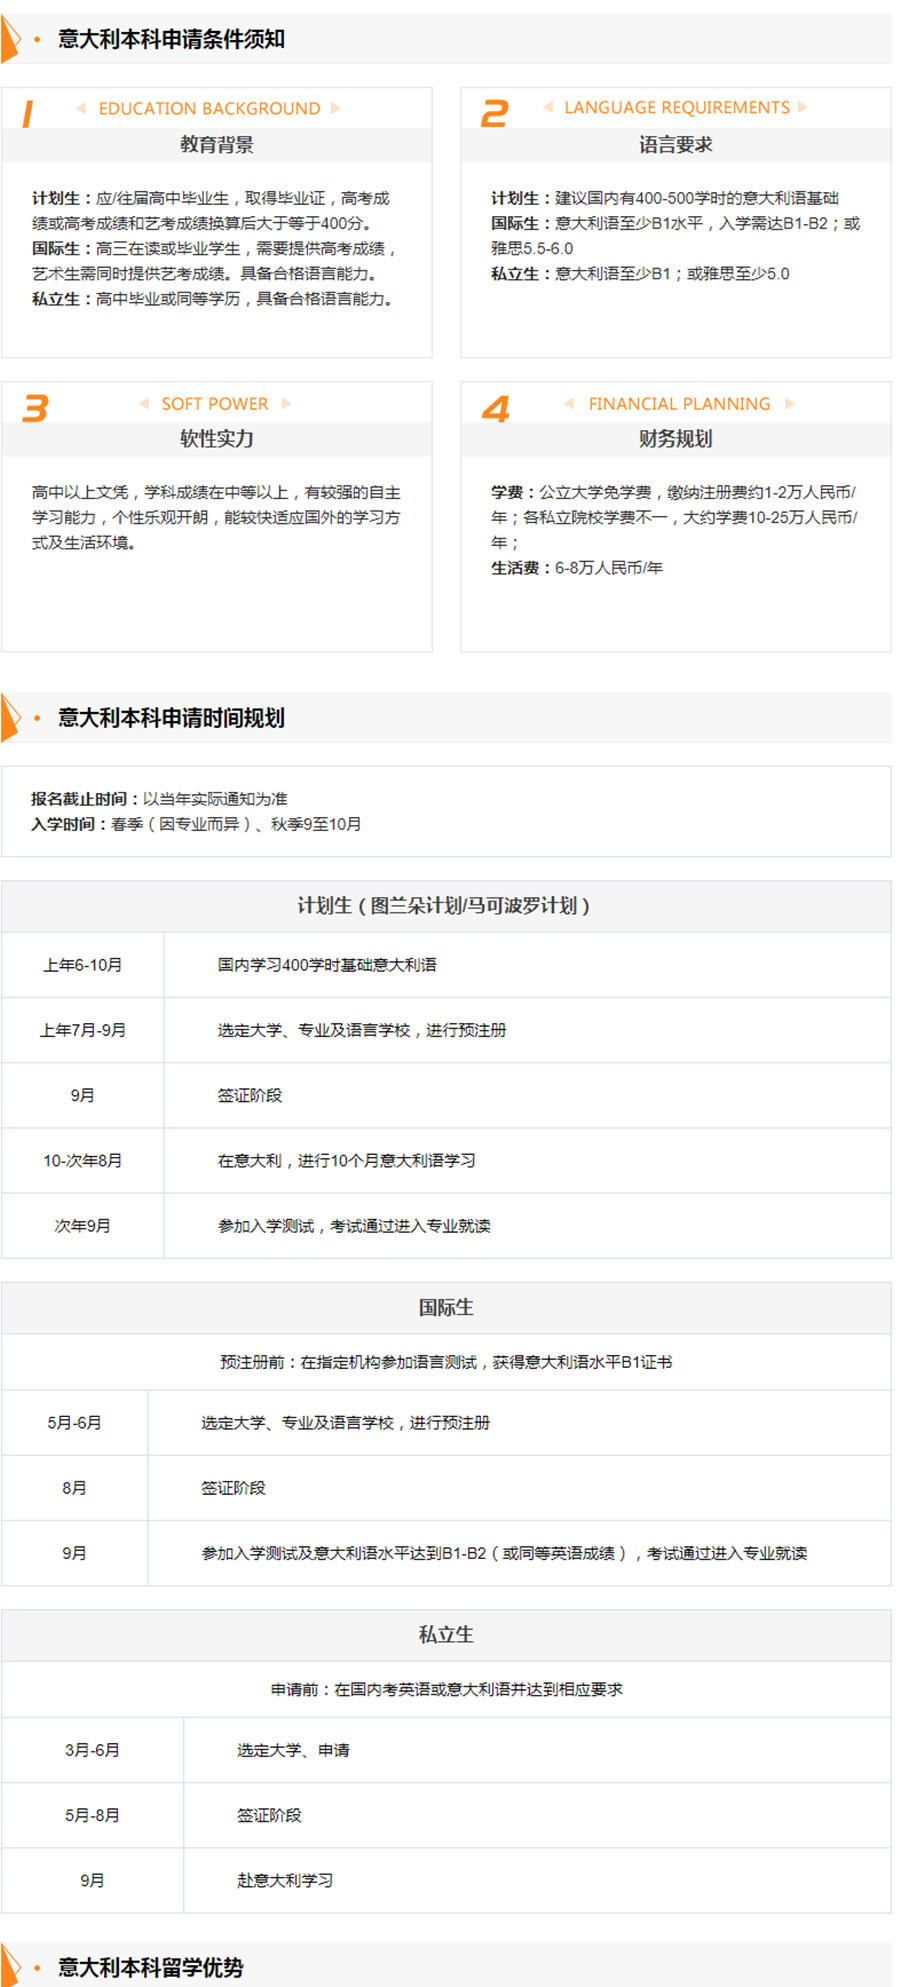This screenshot has width=900, height=1987.
Task: Click the orange number 2 icon
Action: [494, 113]
